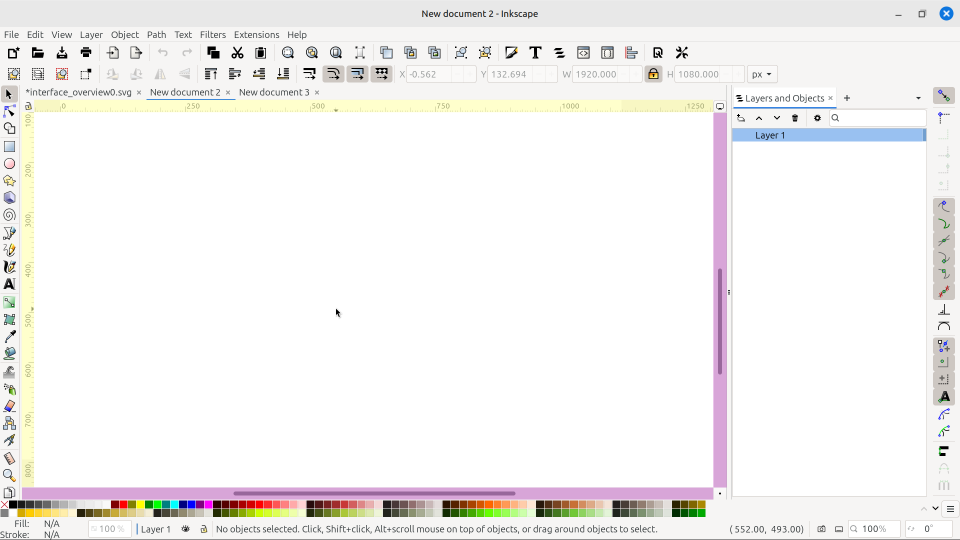Click the layers search field

877,118
